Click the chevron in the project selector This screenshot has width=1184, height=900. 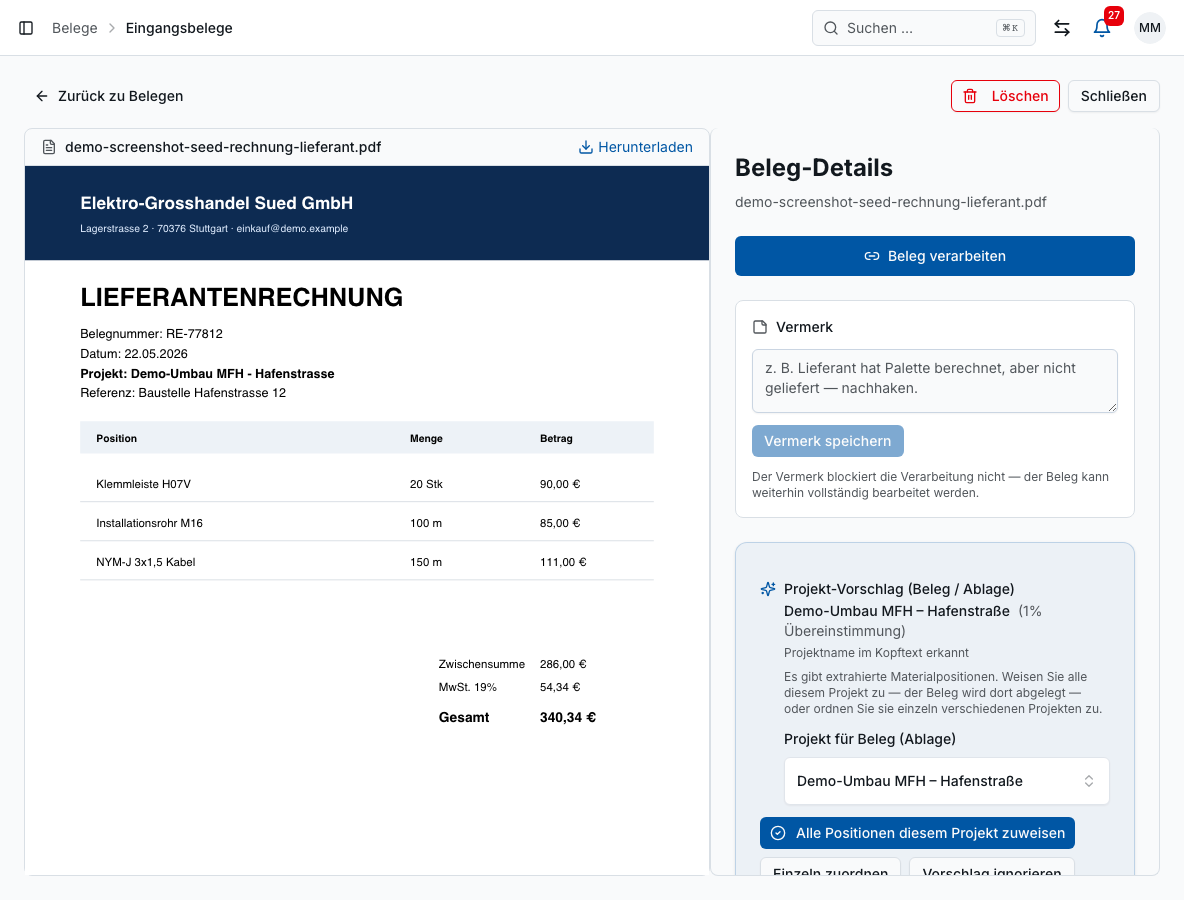pyautogui.click(x=1089, y=781)
